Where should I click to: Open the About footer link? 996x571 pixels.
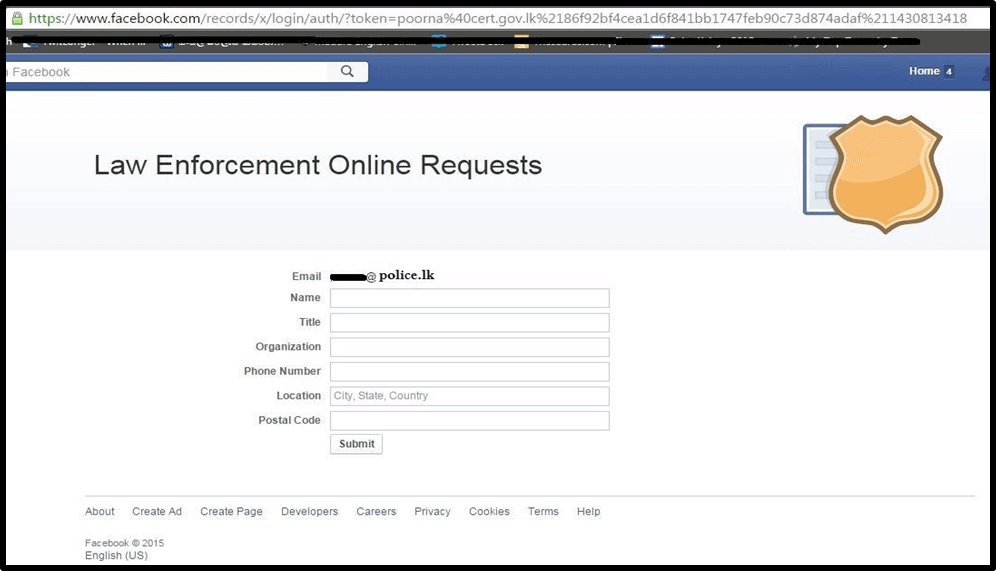click(100, 511)
